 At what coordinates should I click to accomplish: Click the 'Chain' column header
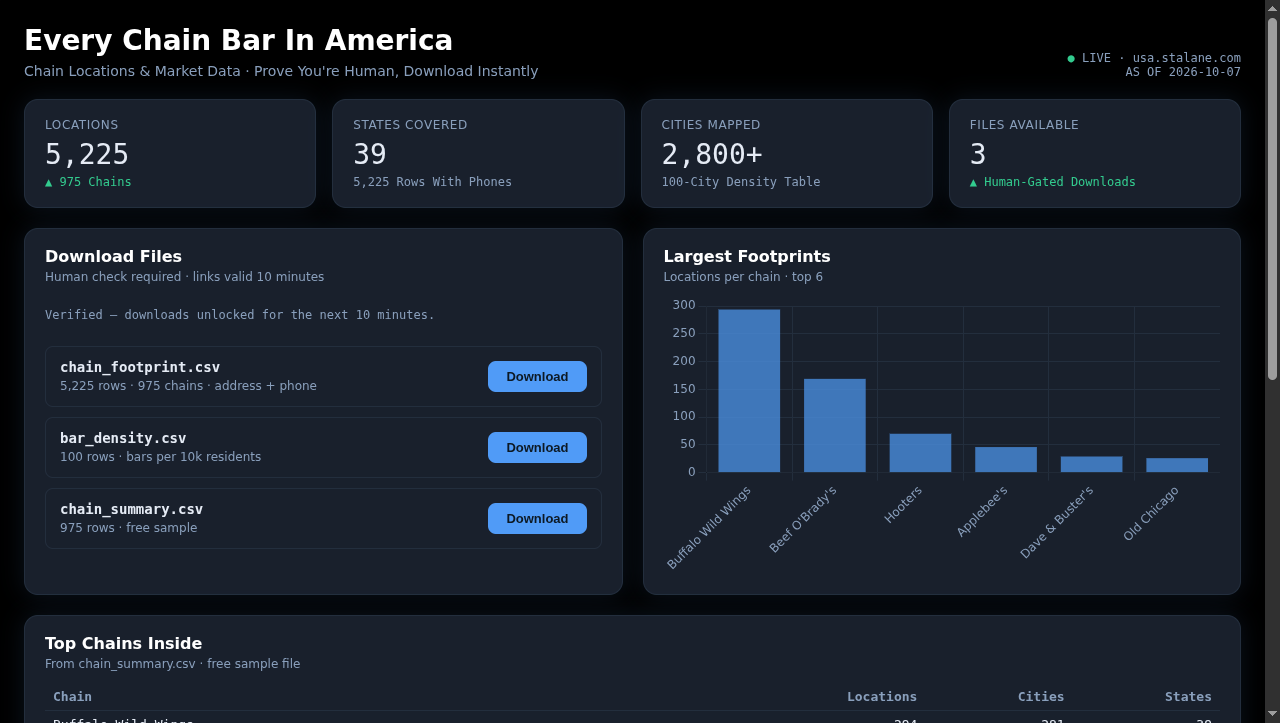[x=72, y=696]
